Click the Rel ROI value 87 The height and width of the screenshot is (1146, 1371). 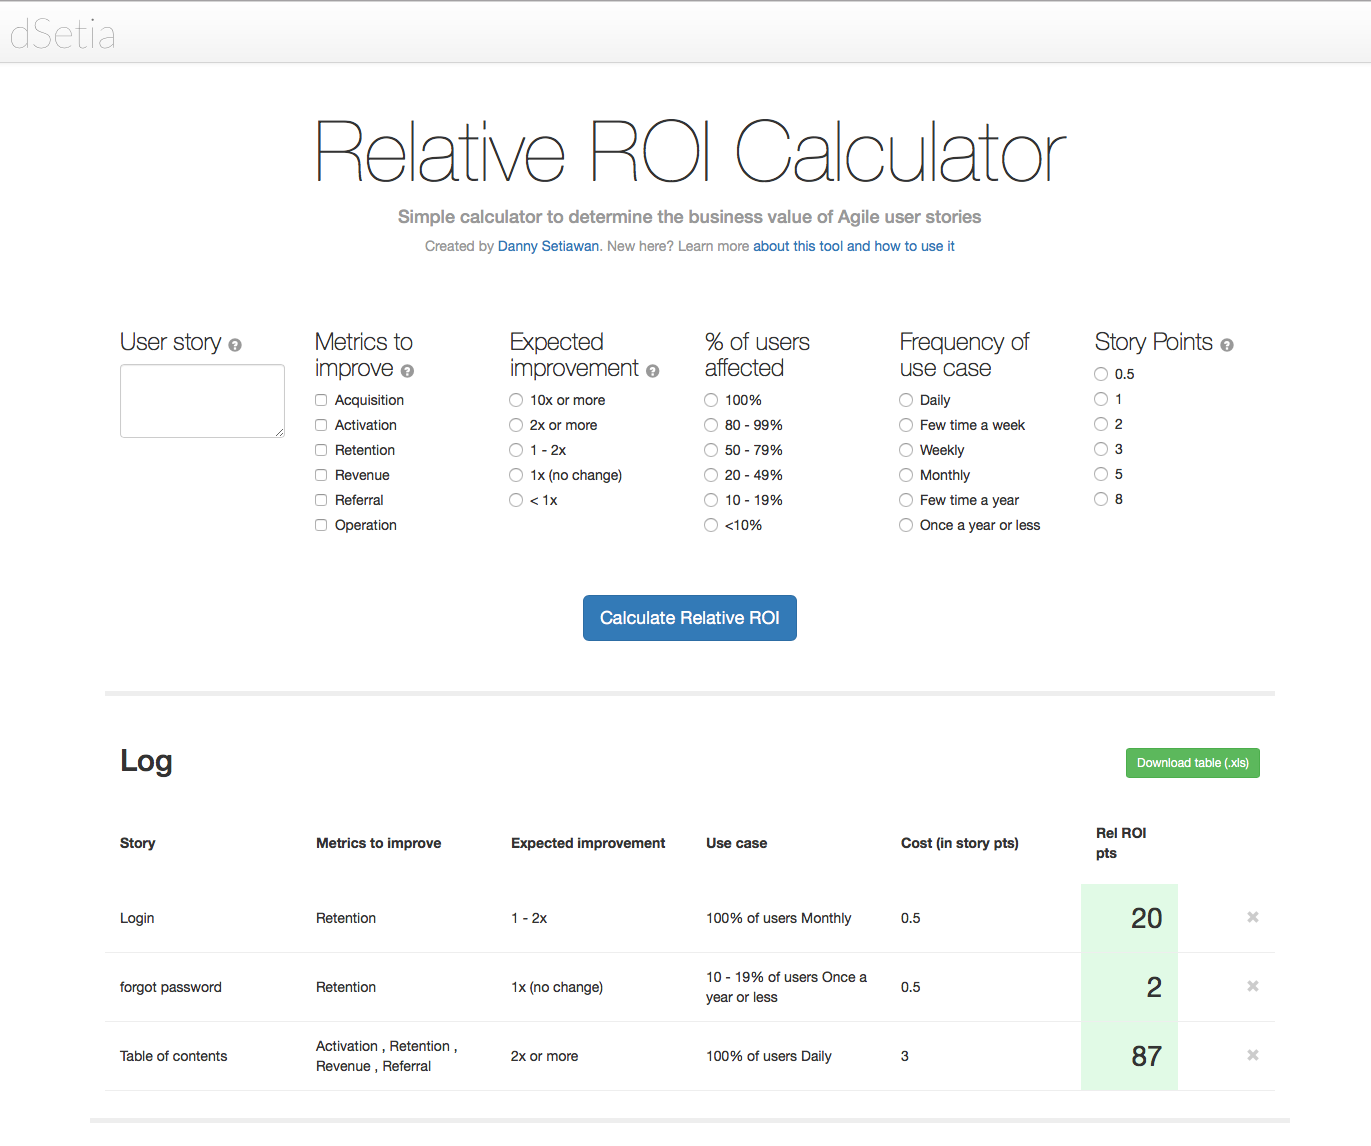[1146, 1056]
